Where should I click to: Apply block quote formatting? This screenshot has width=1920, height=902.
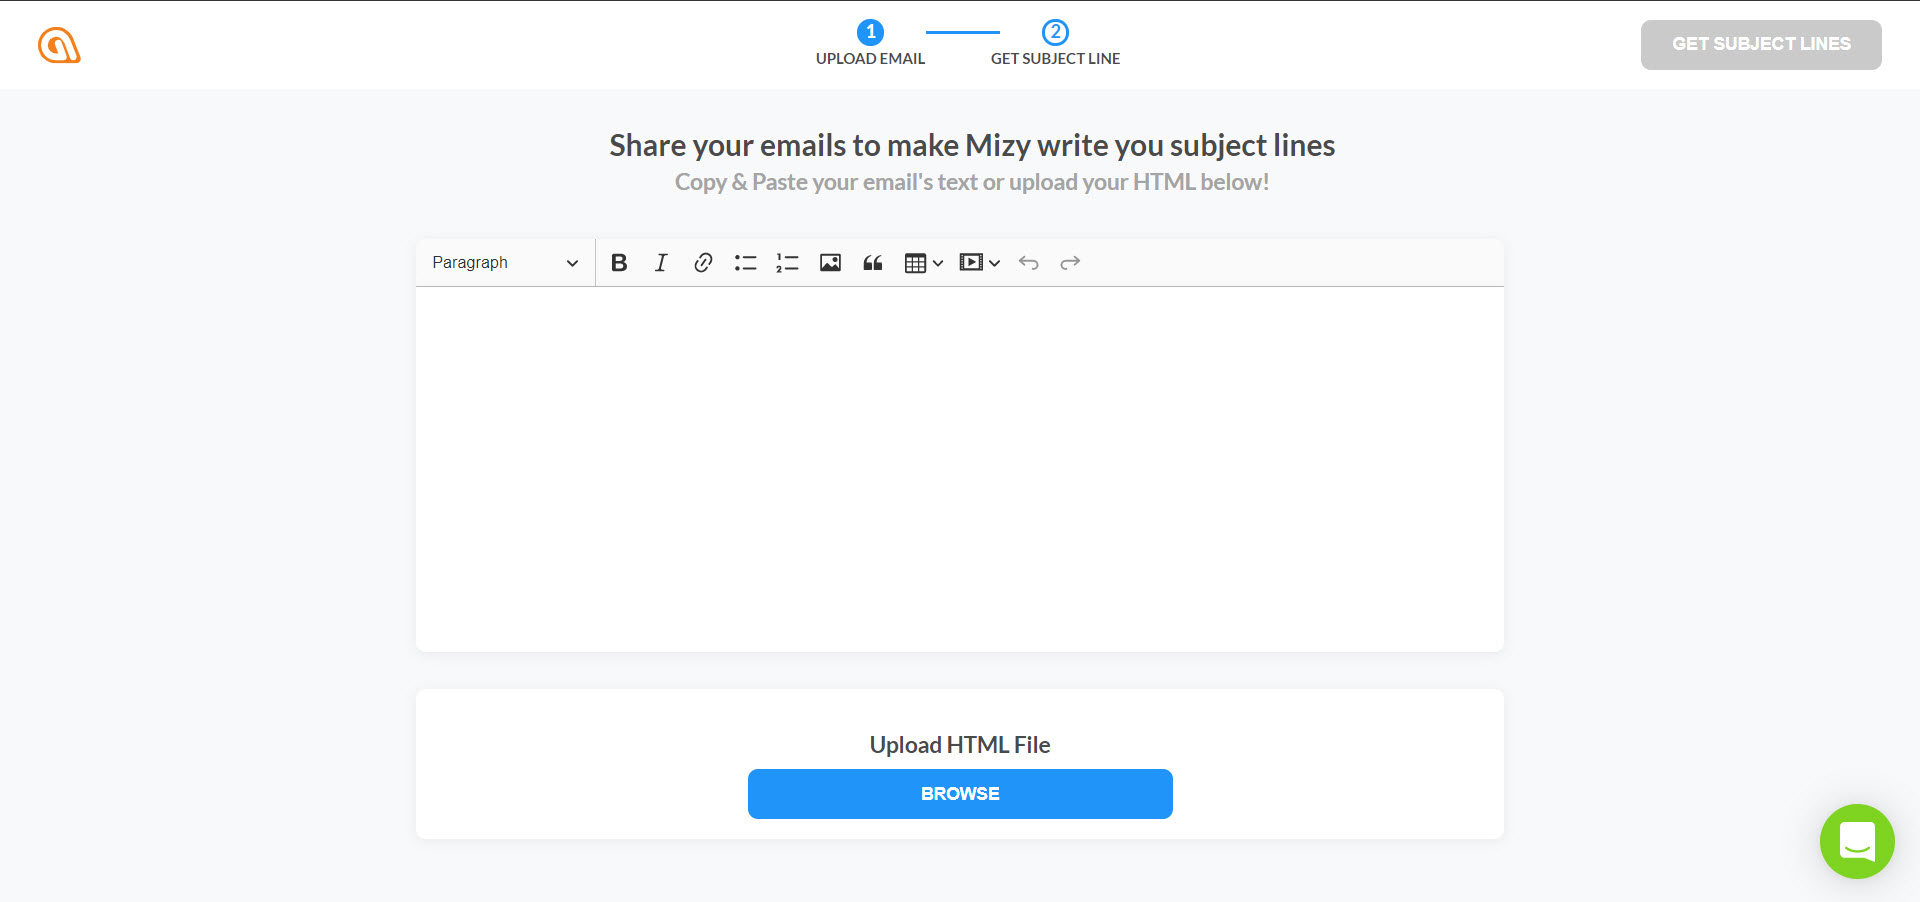coord(872,262)
